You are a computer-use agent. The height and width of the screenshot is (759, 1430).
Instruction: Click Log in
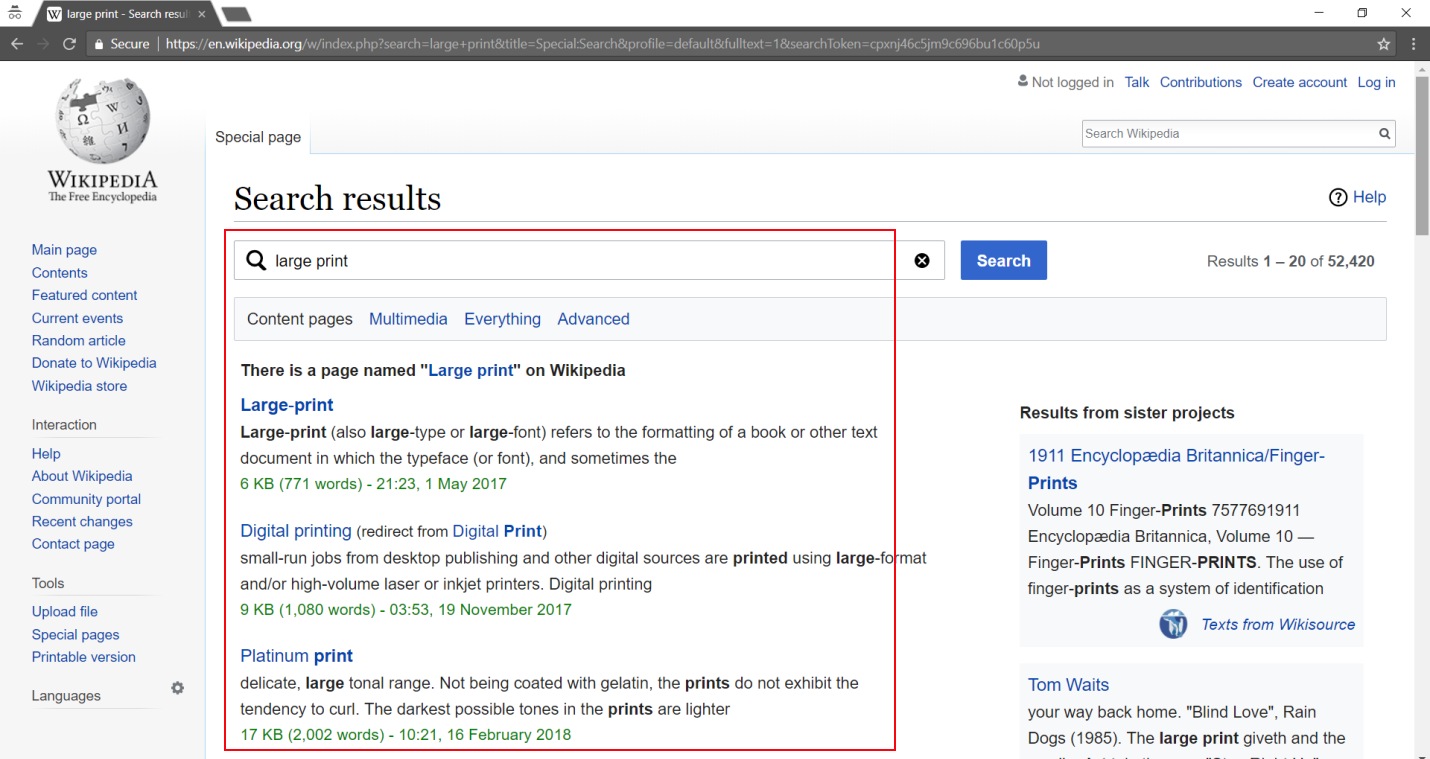click(x=1376, y=82)
